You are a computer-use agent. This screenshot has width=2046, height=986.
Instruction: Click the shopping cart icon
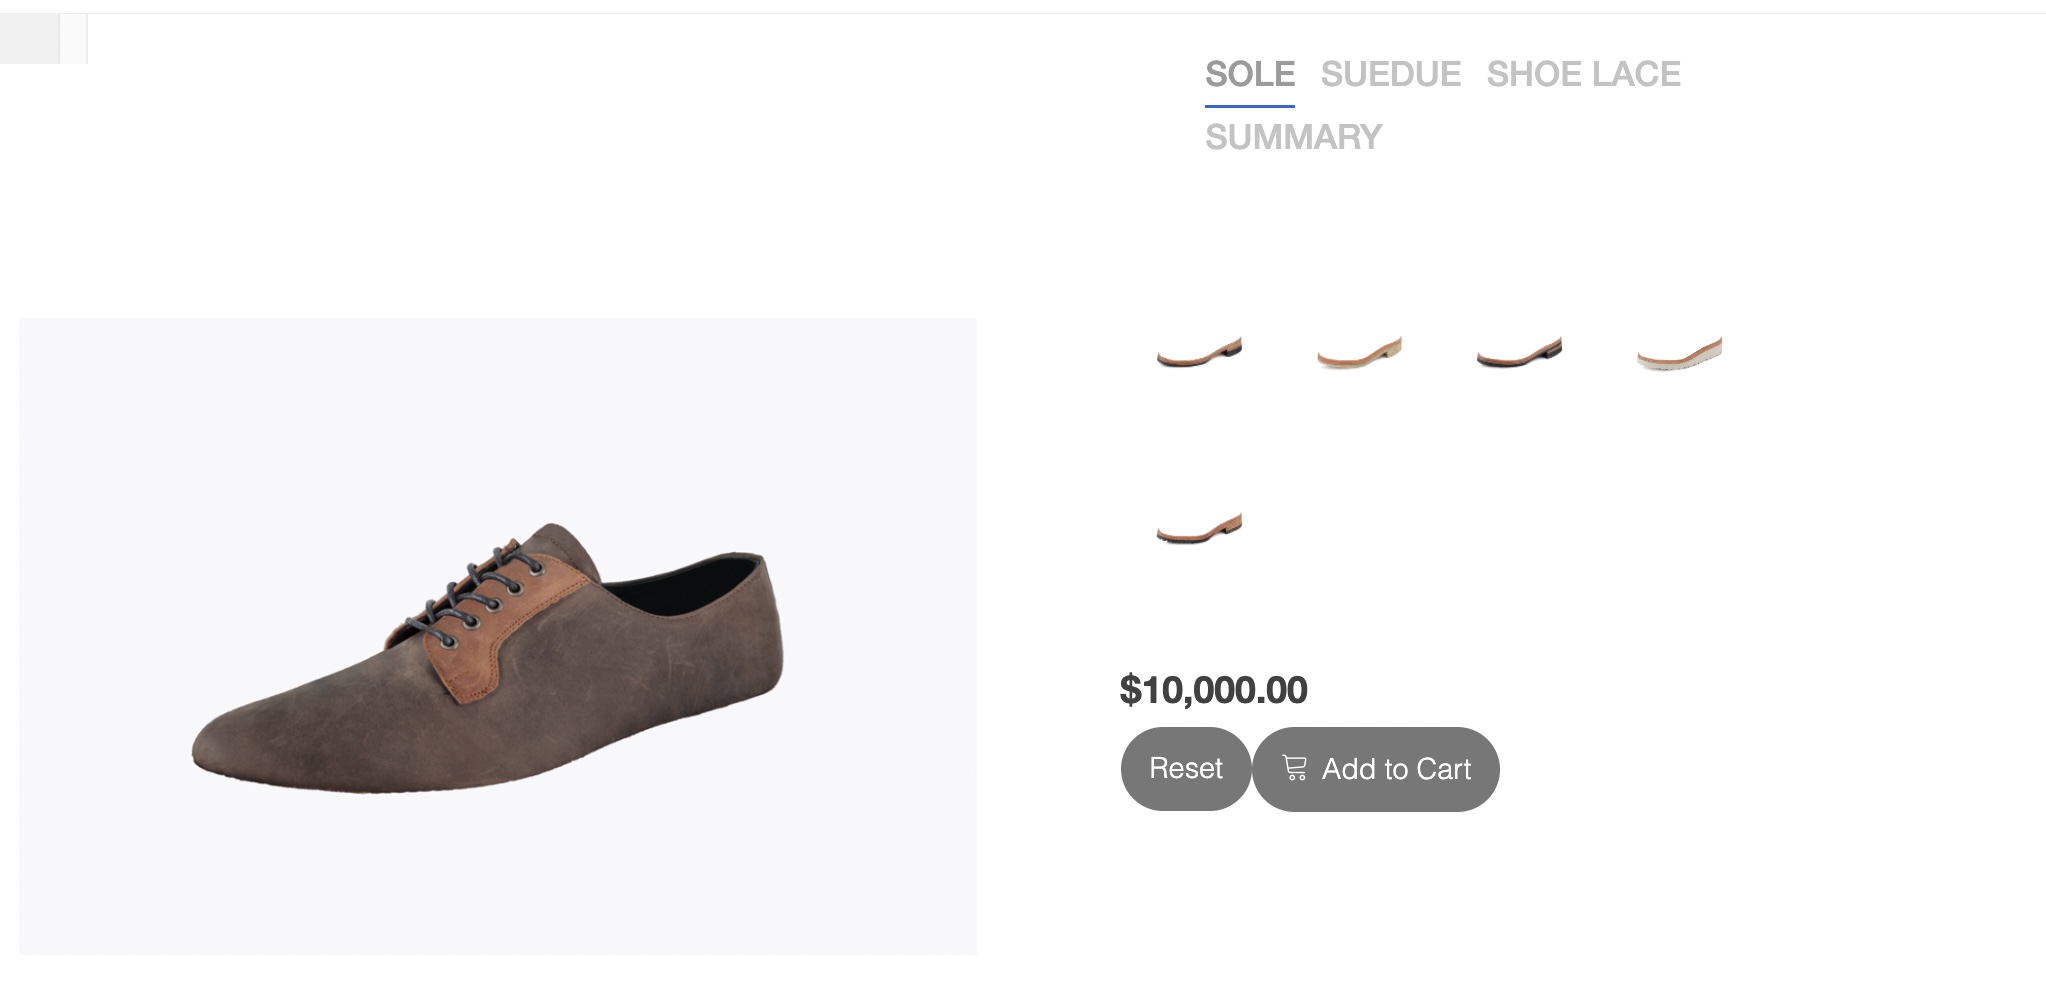[x=1295, y=768]
